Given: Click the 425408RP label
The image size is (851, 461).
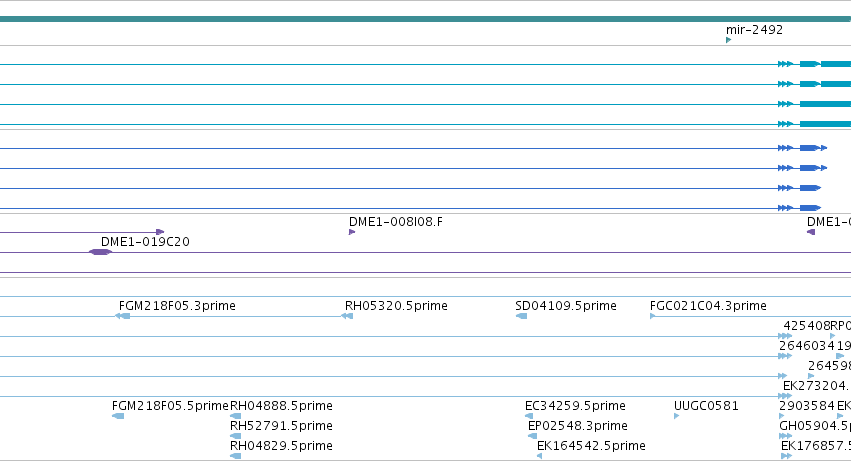Looking at the screenshot, I should [817, 326].
